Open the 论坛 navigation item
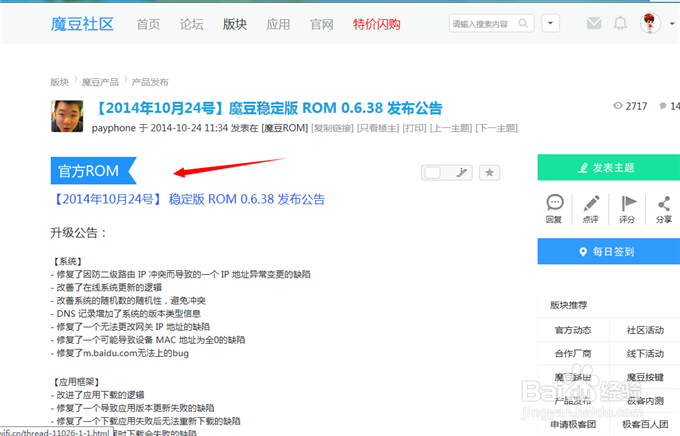 coord(192,24)
